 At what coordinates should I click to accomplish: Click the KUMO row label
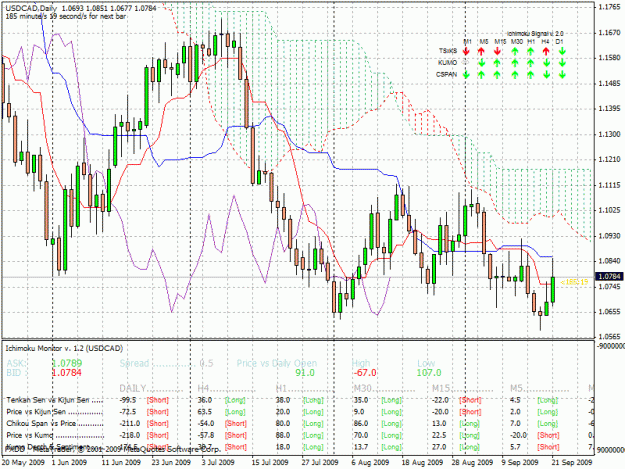[x=448, y=63]
